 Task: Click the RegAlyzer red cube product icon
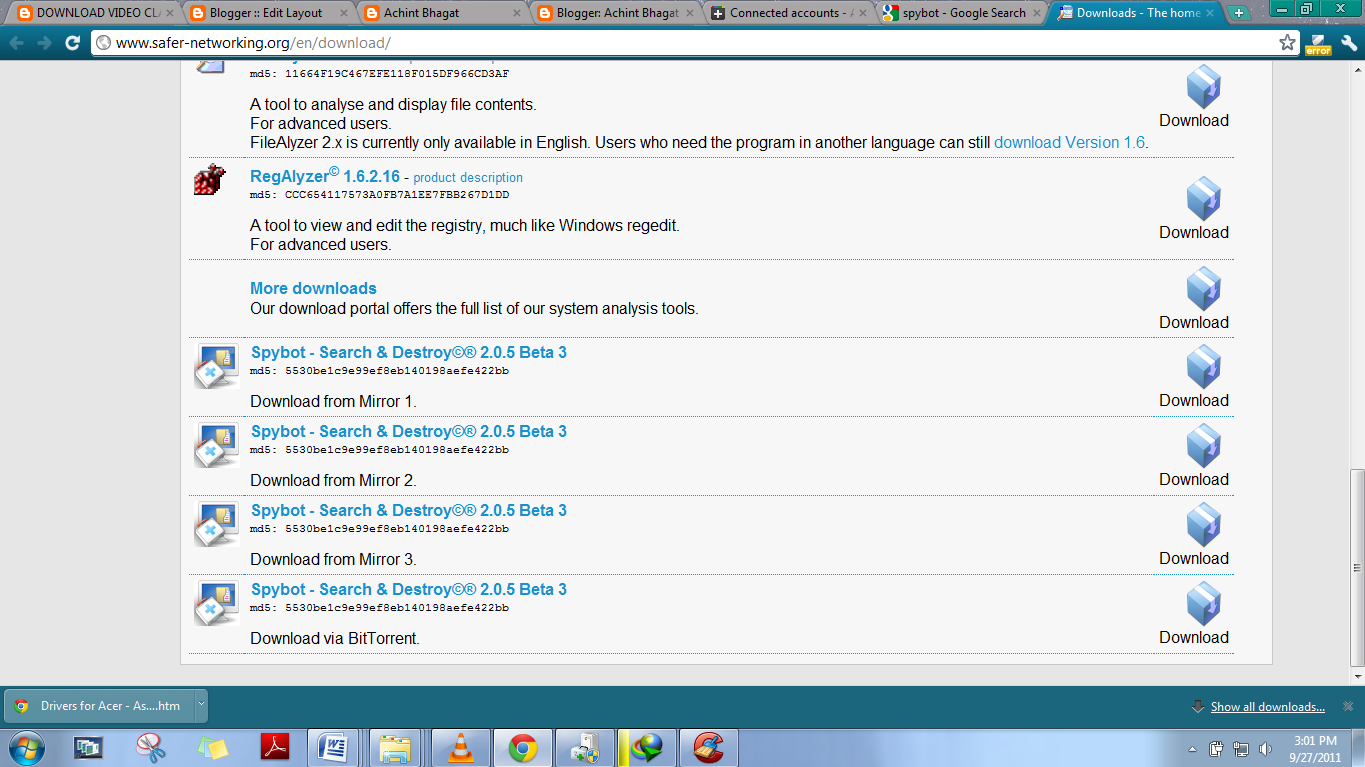210,180
